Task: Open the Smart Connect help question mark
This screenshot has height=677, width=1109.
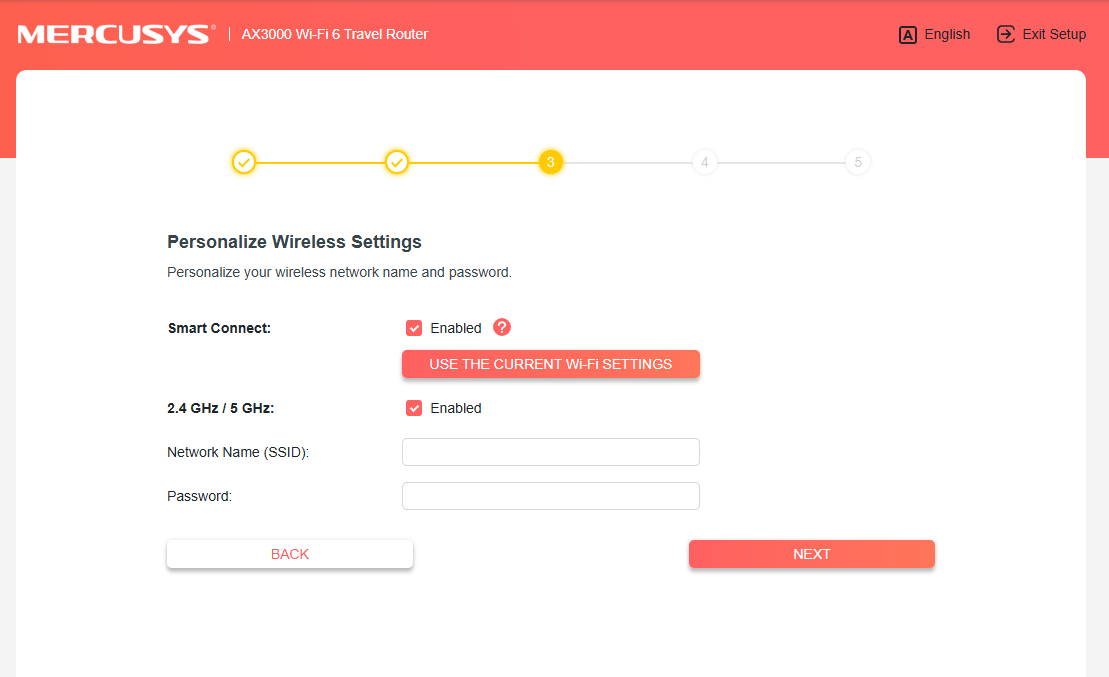Action: (501, 328)
